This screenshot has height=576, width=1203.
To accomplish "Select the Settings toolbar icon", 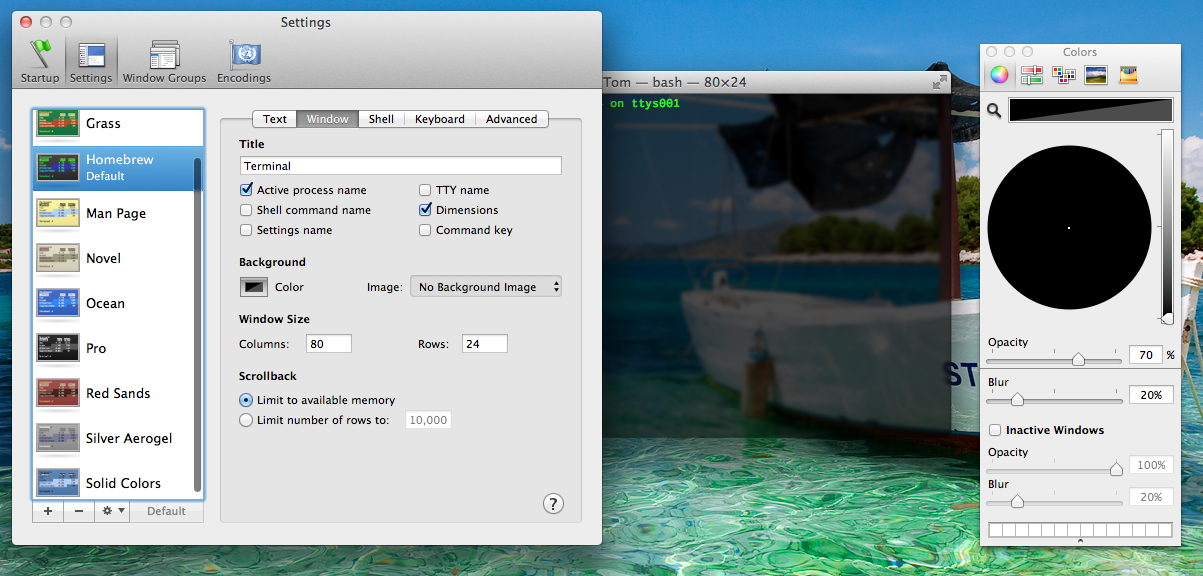I will click(91, 62).
